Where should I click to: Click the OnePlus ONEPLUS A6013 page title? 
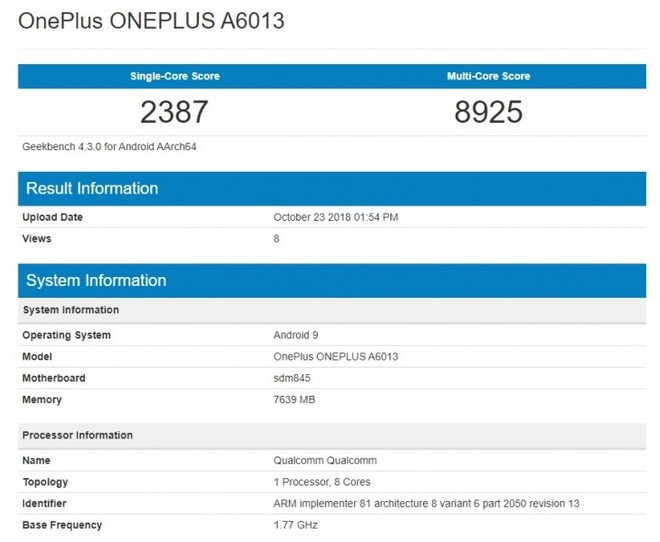click(x=152, y=21)
